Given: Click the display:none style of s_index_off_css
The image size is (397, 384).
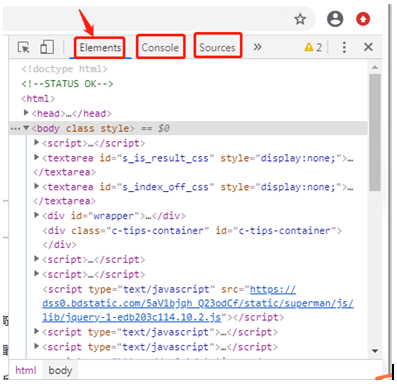Looking at the screenshot, I should click(x=298, y=187).
